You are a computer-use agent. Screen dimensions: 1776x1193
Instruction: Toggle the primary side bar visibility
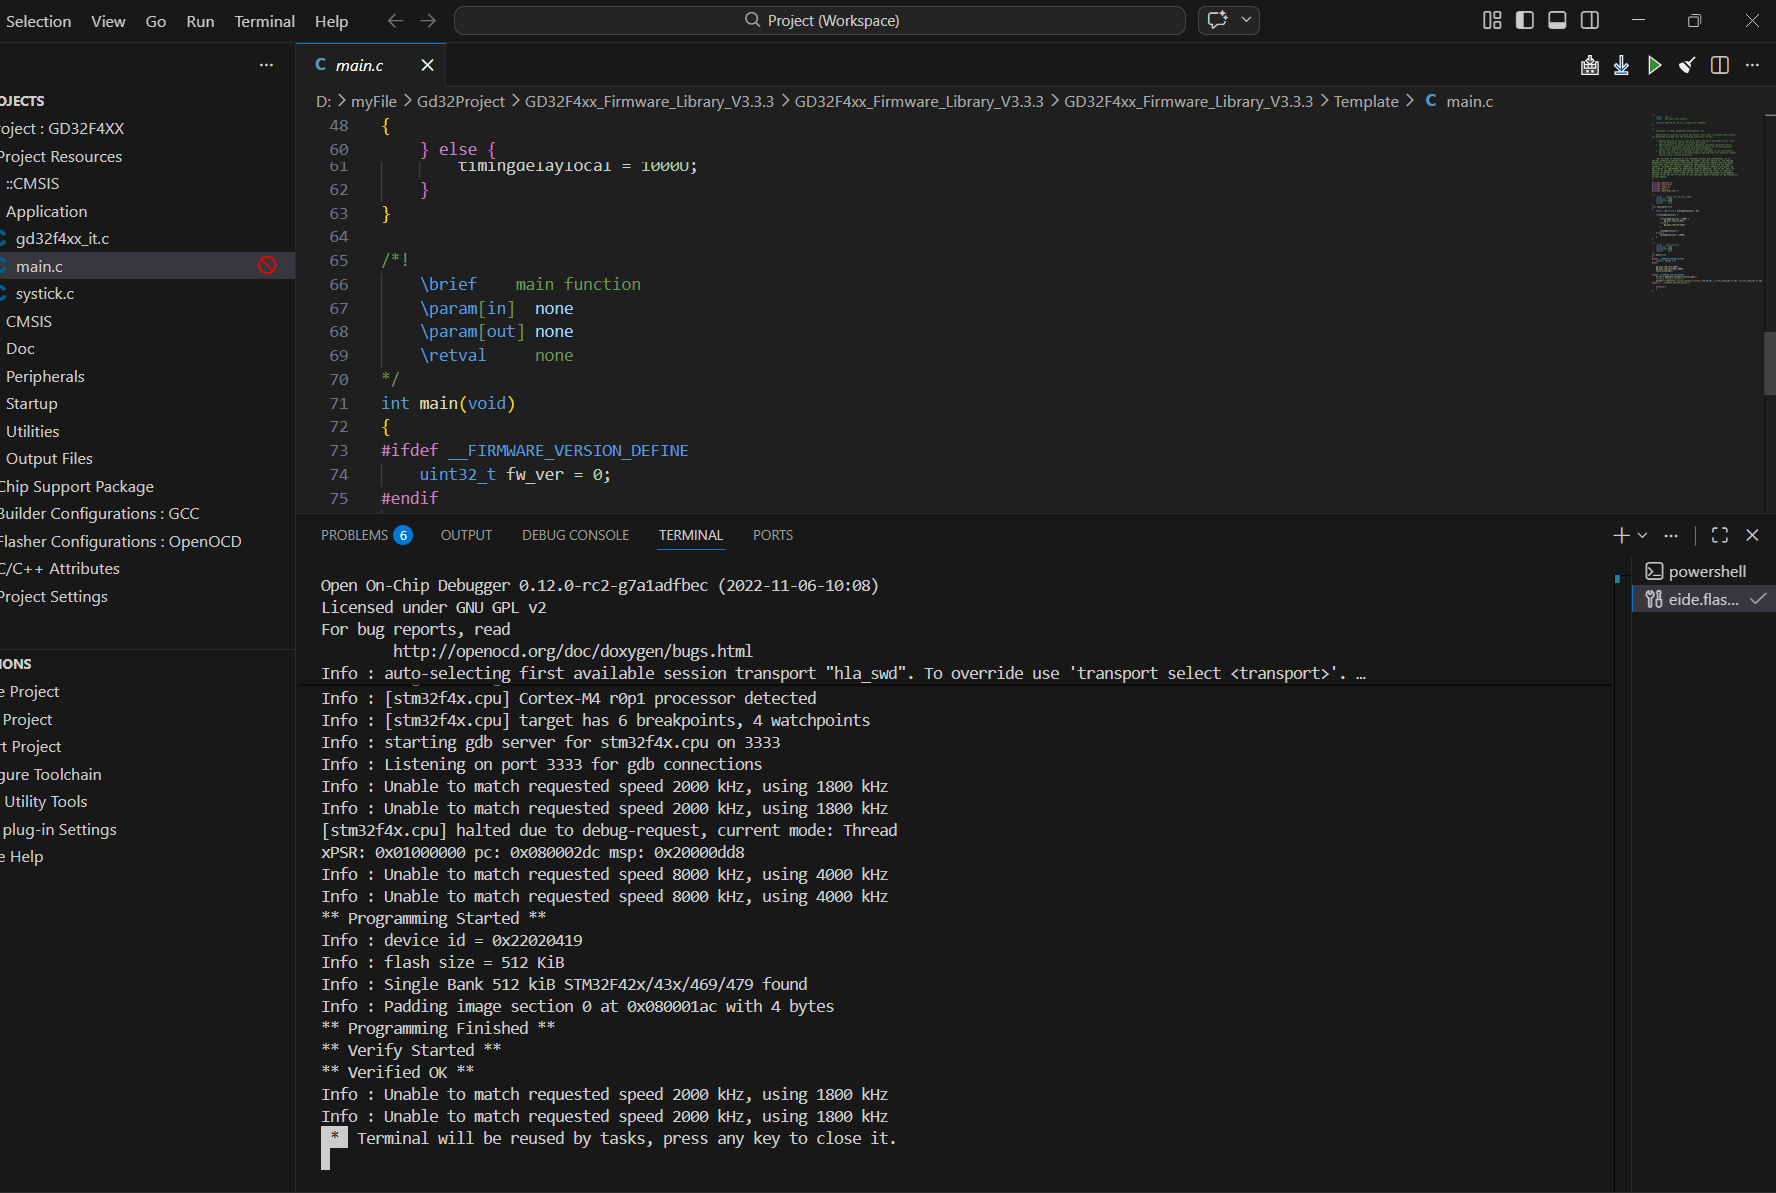(1525, 20)
